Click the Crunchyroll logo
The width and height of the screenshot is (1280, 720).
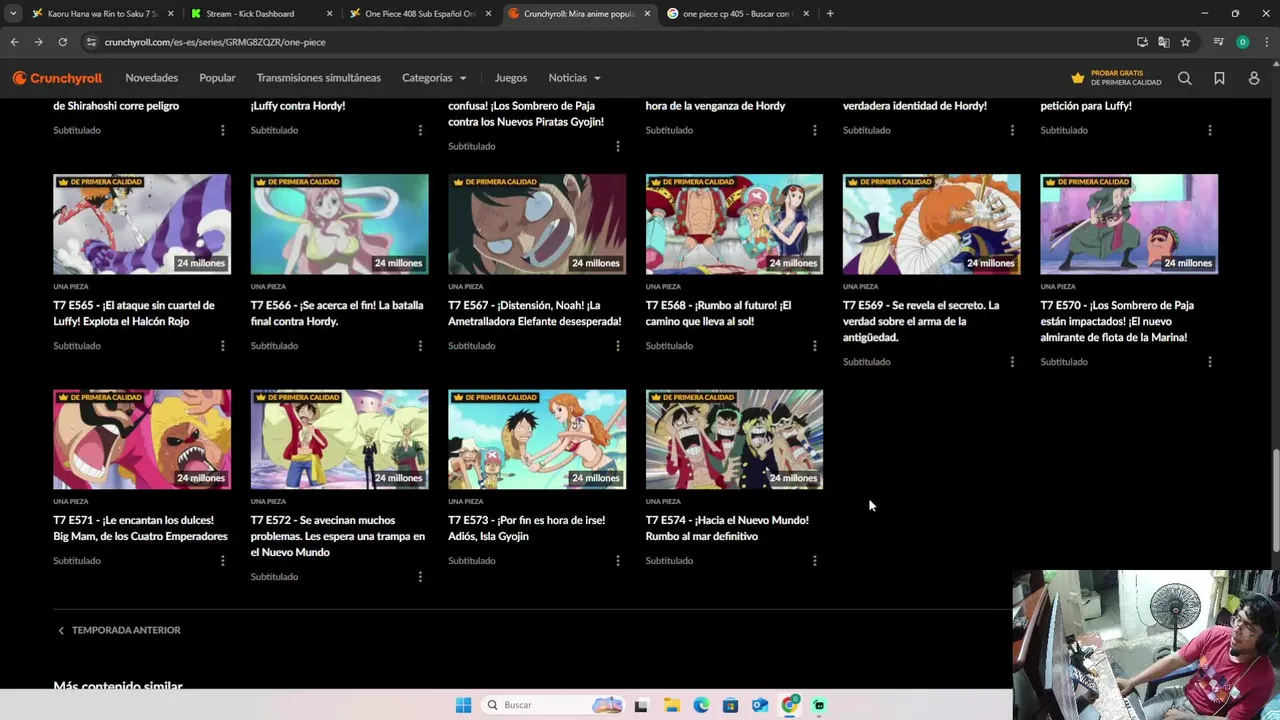tap(57, 78)
